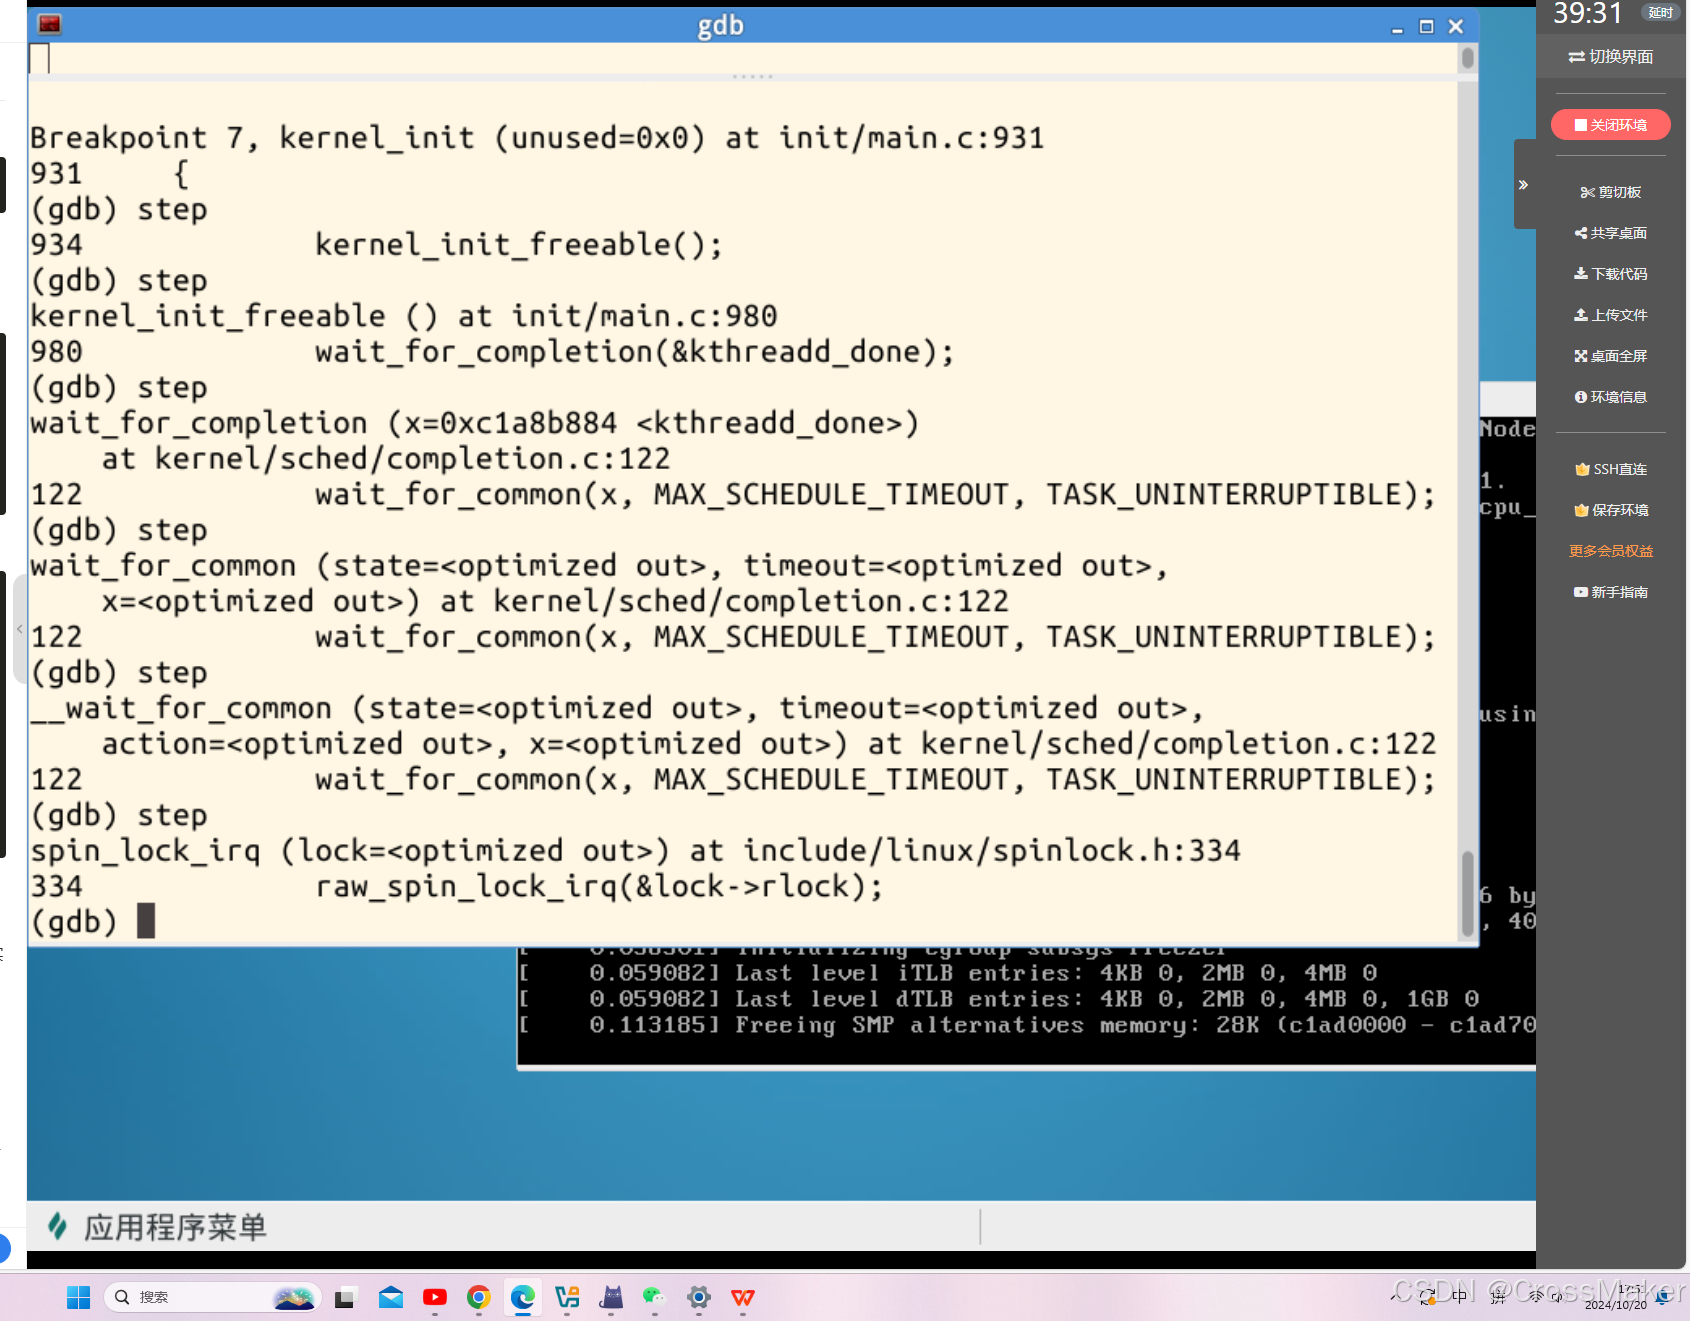Open 共享桌面 share desktop

pyautogui.click(x=1611, y=233)
